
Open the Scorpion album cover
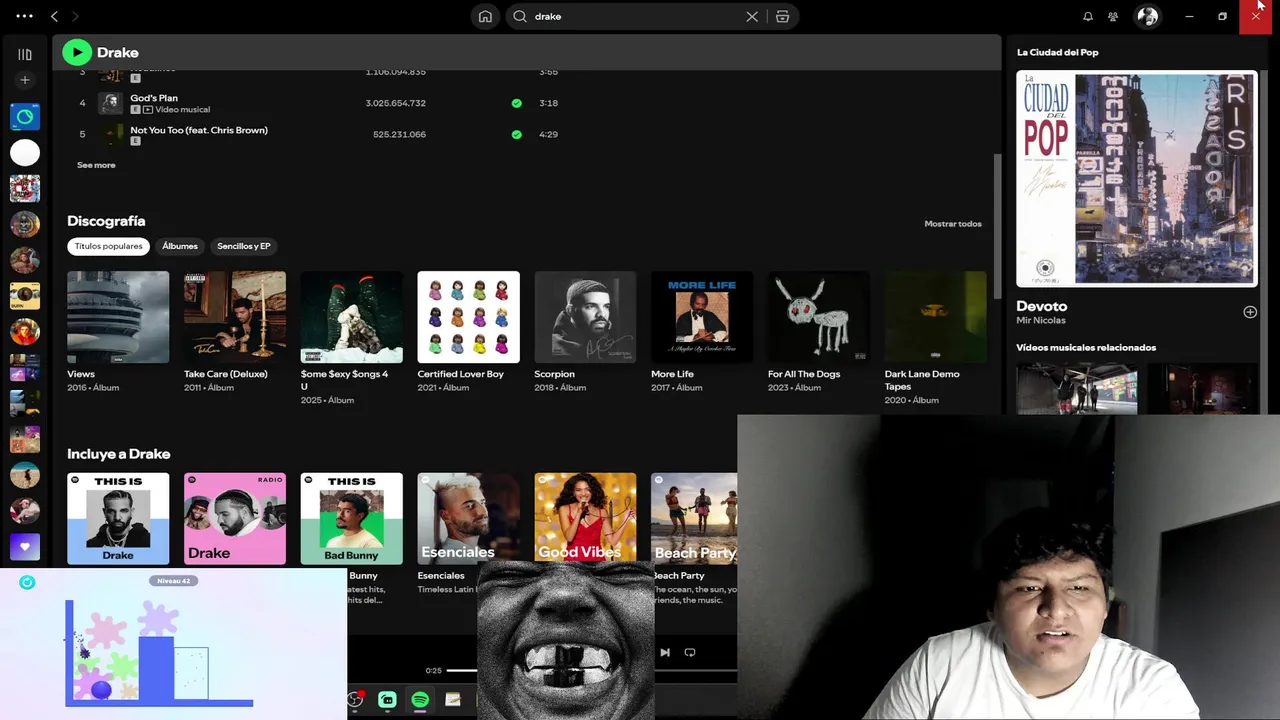click(585, 317)
